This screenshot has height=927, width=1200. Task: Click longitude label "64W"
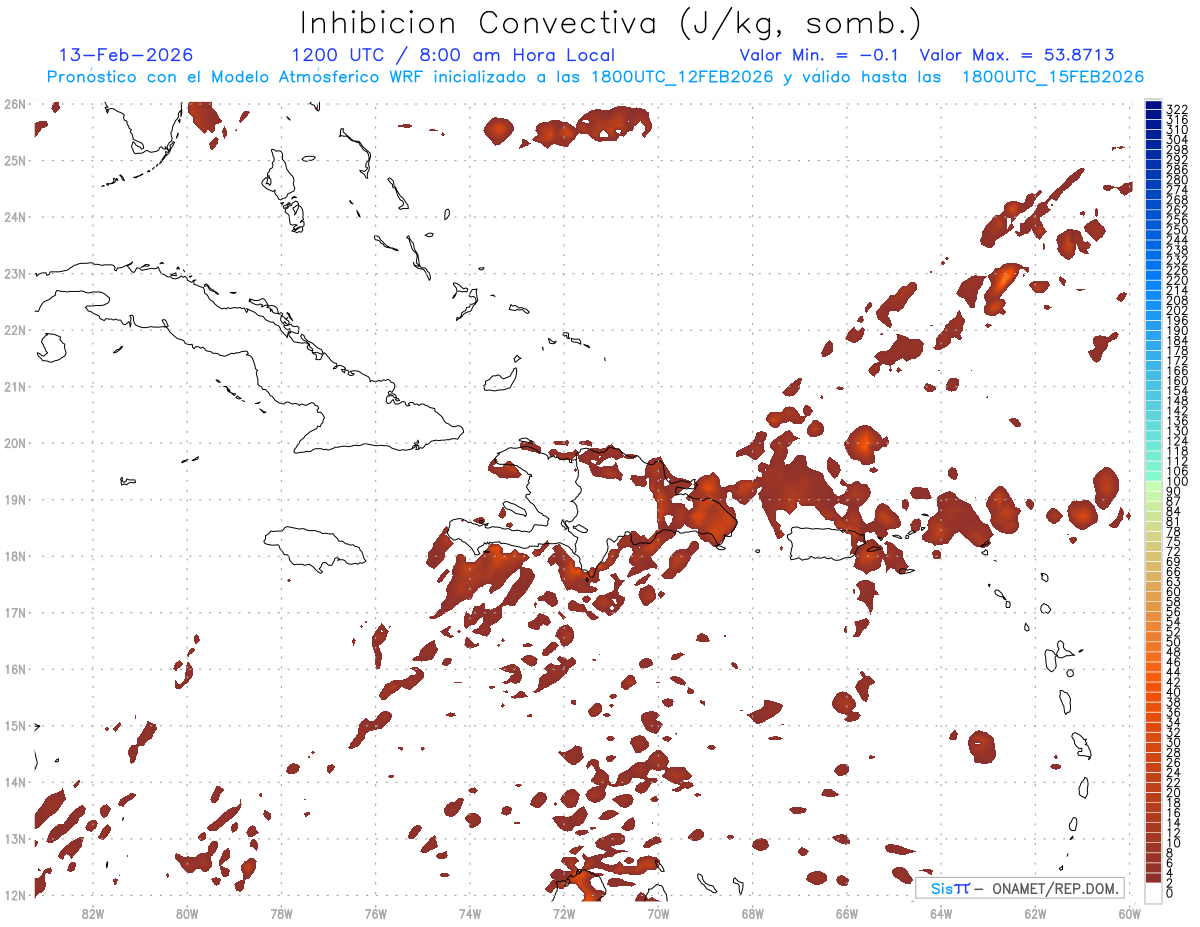point(941,913)
